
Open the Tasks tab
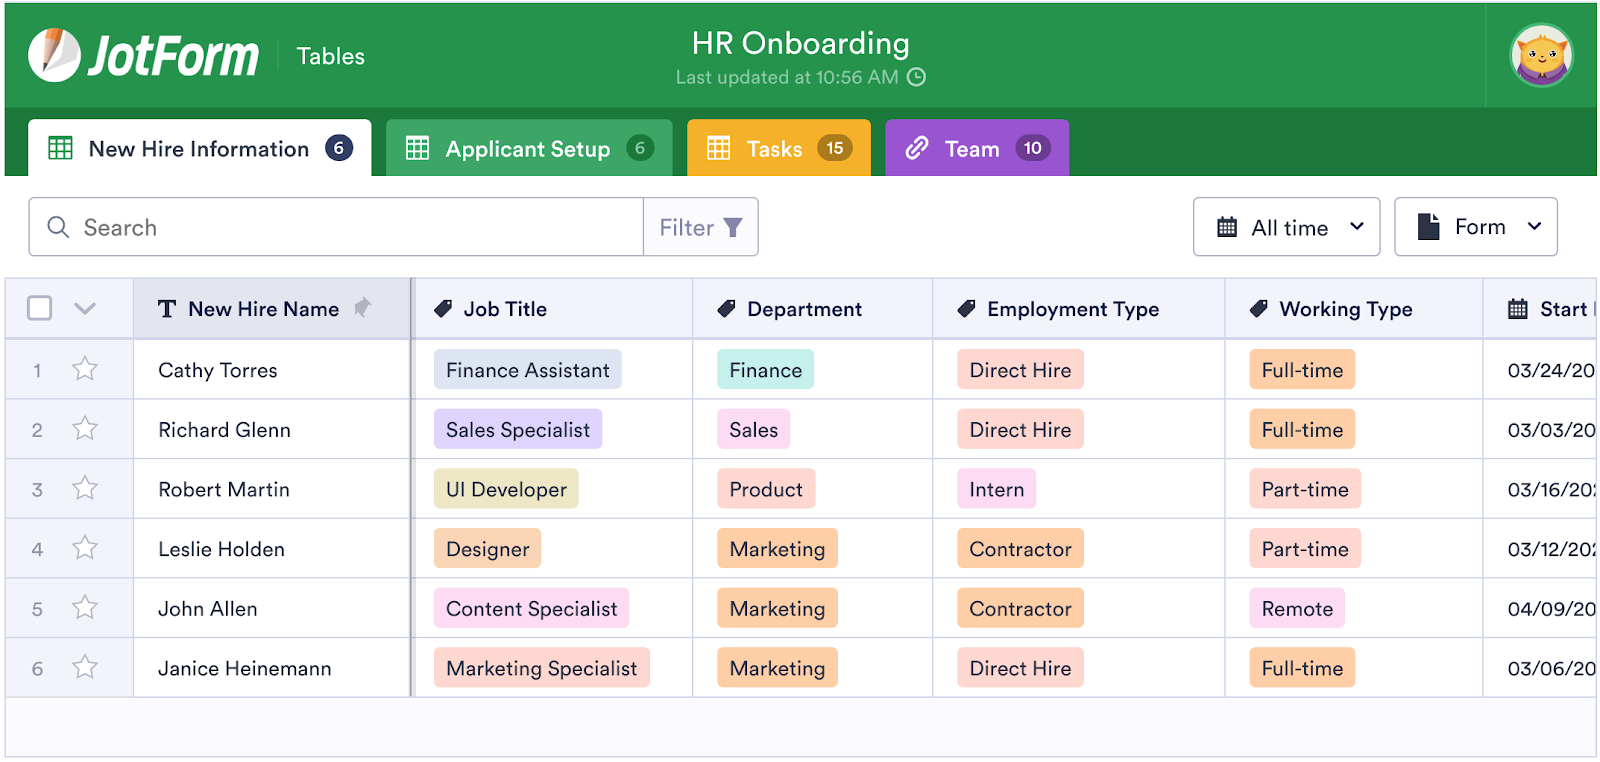pyautogui.click(x=778, y=149)
